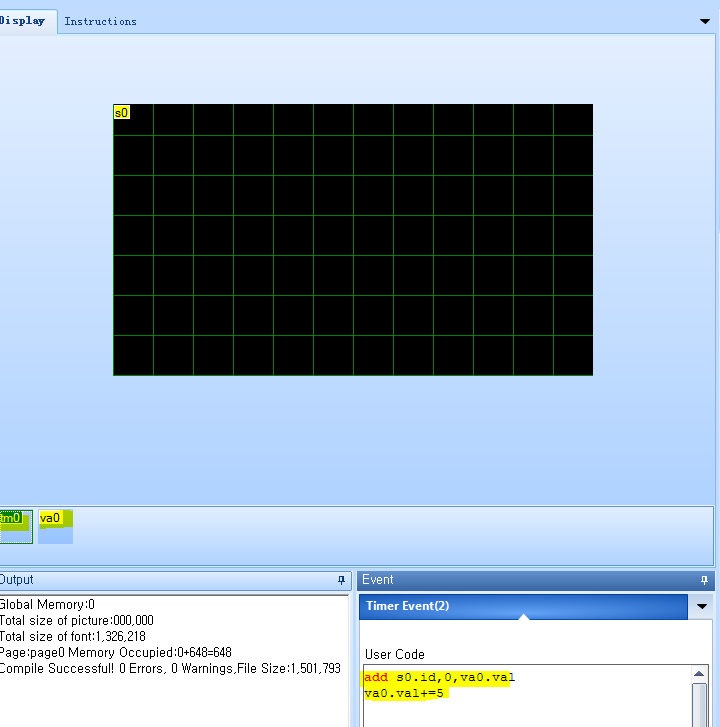Select the Timer Event(2) tab

pos(523,606)
